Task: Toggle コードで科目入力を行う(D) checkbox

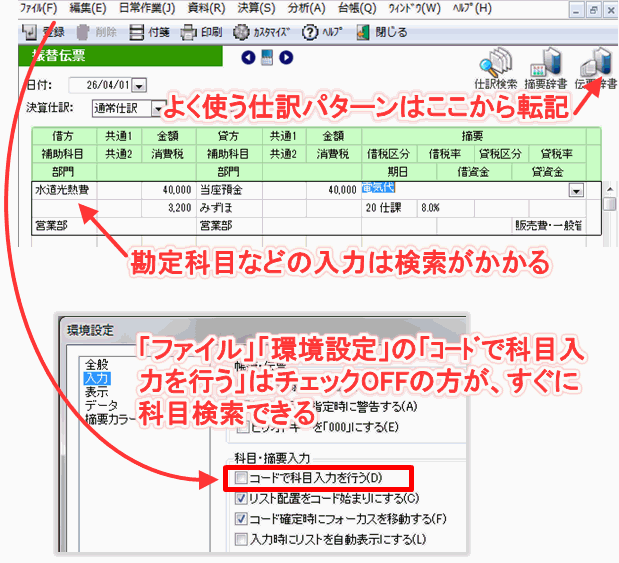Action: pos(241,478)
